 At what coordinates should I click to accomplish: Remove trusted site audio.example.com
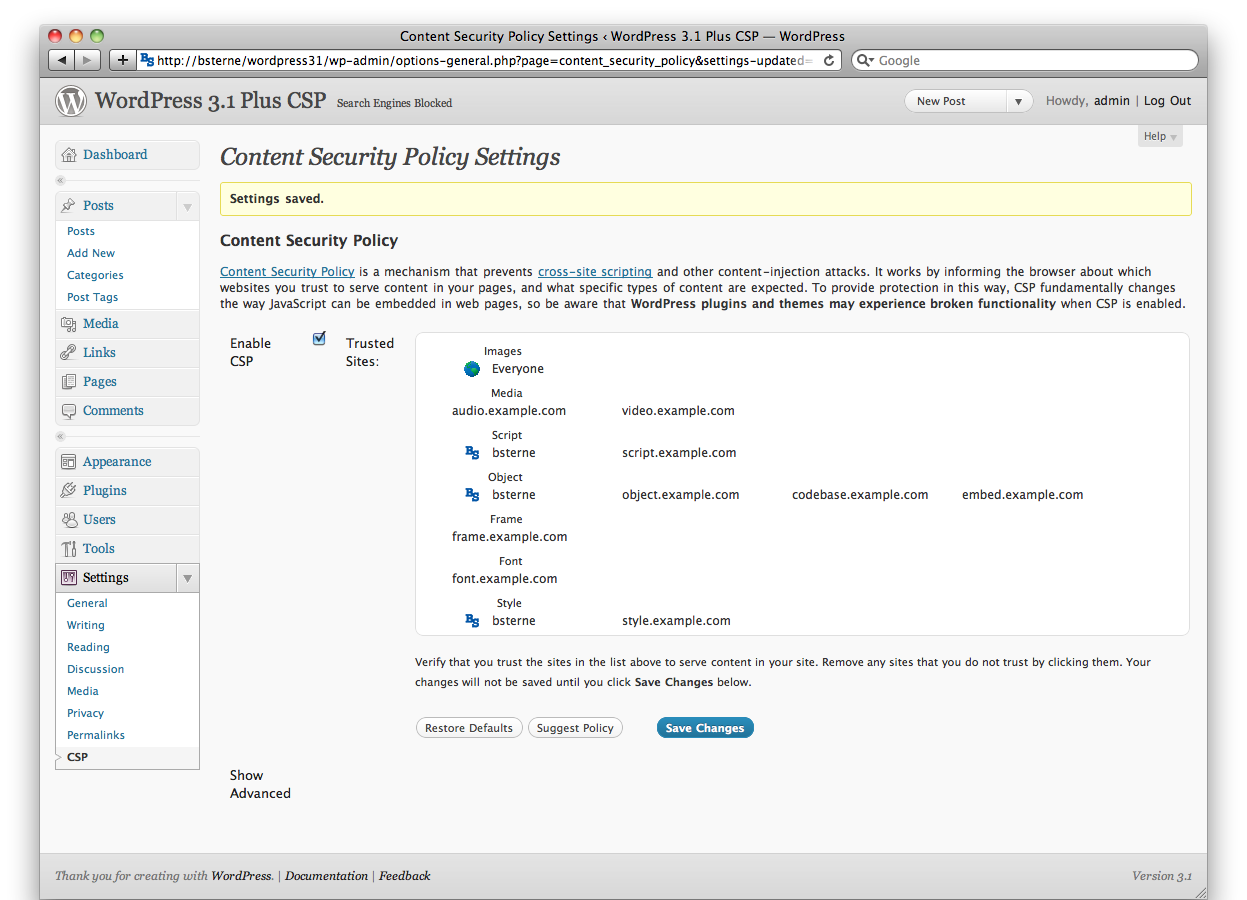click(509, 411)
